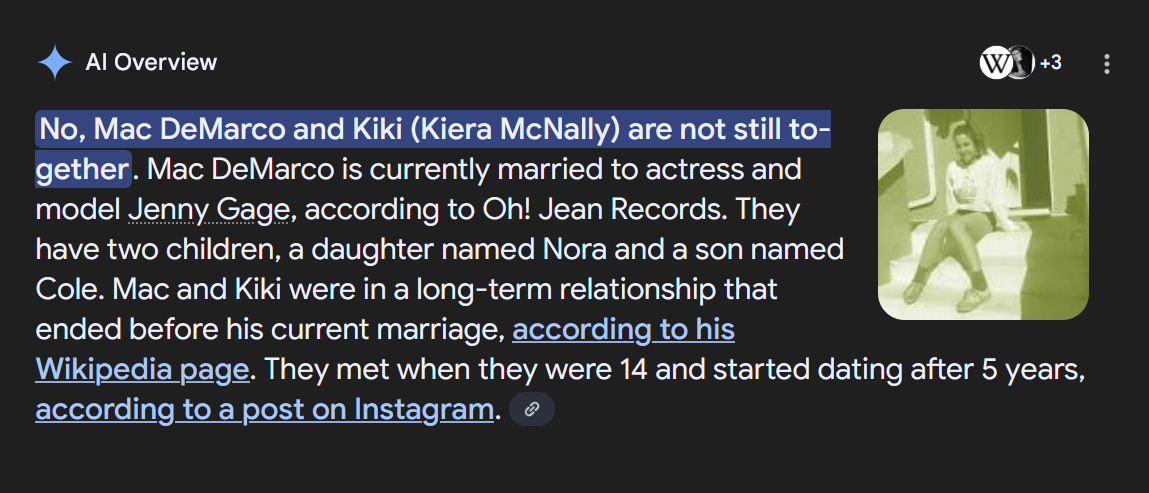This screenshot has width=1149, height=493.
Task: Click the link chip icon ending the paragraph
Action: 532,409
